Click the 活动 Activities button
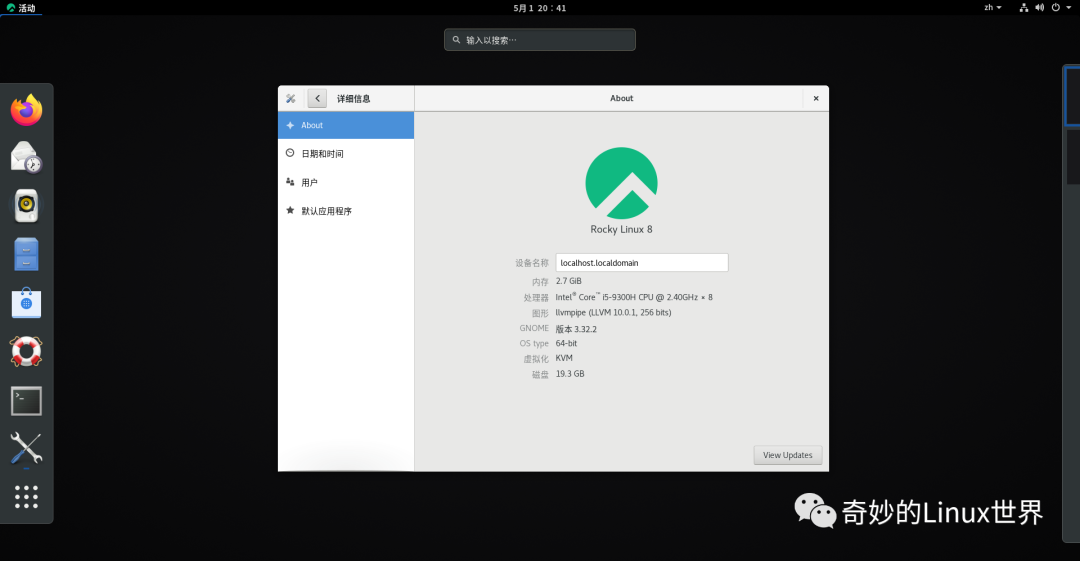 pos(21,8)
